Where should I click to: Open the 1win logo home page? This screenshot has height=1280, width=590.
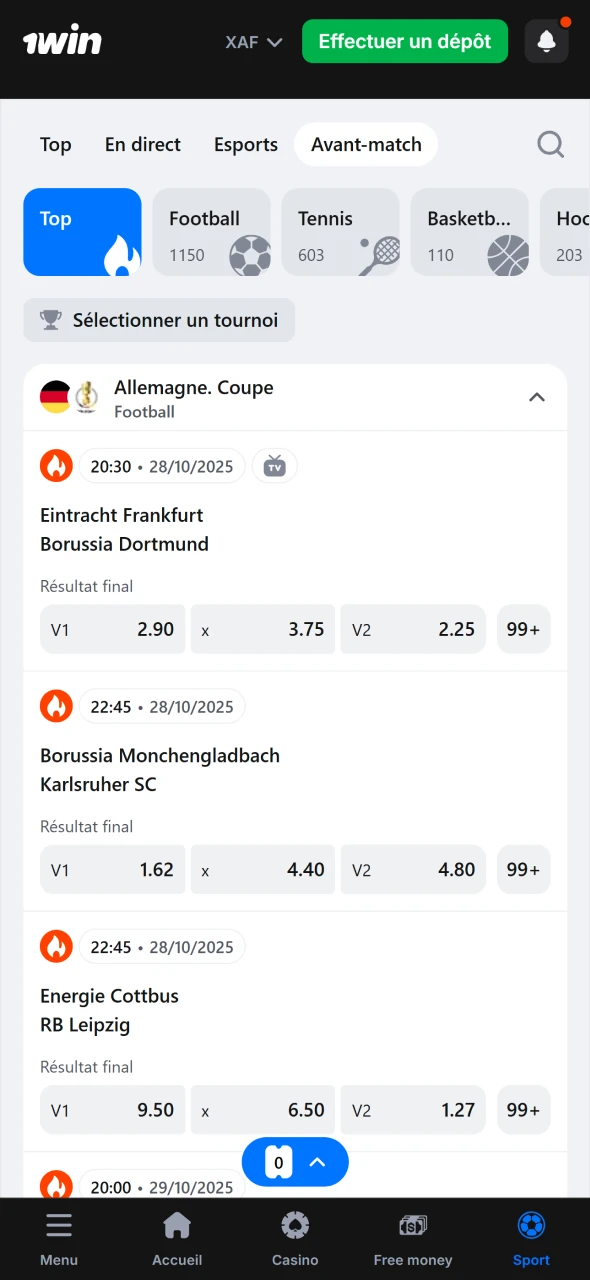pyautogui.click(x=62, y=41)
